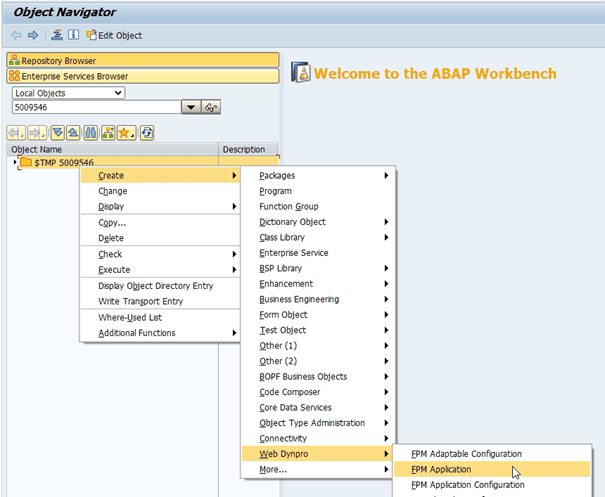Expand the Object Type Administration submenu
Screen dimensions: 605x497
pos(318,423)
